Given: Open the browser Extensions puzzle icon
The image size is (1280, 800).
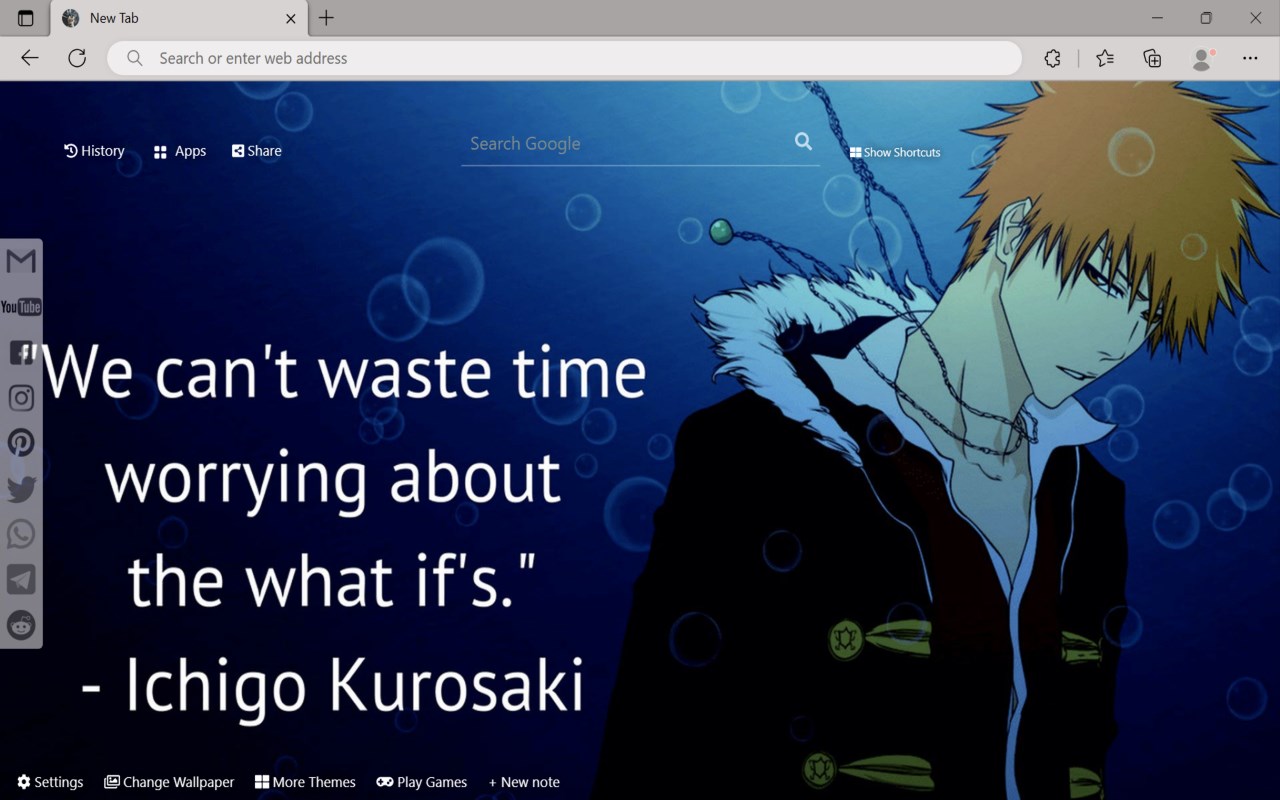Looking at the screenshot, I should (x=1052, y=58).
